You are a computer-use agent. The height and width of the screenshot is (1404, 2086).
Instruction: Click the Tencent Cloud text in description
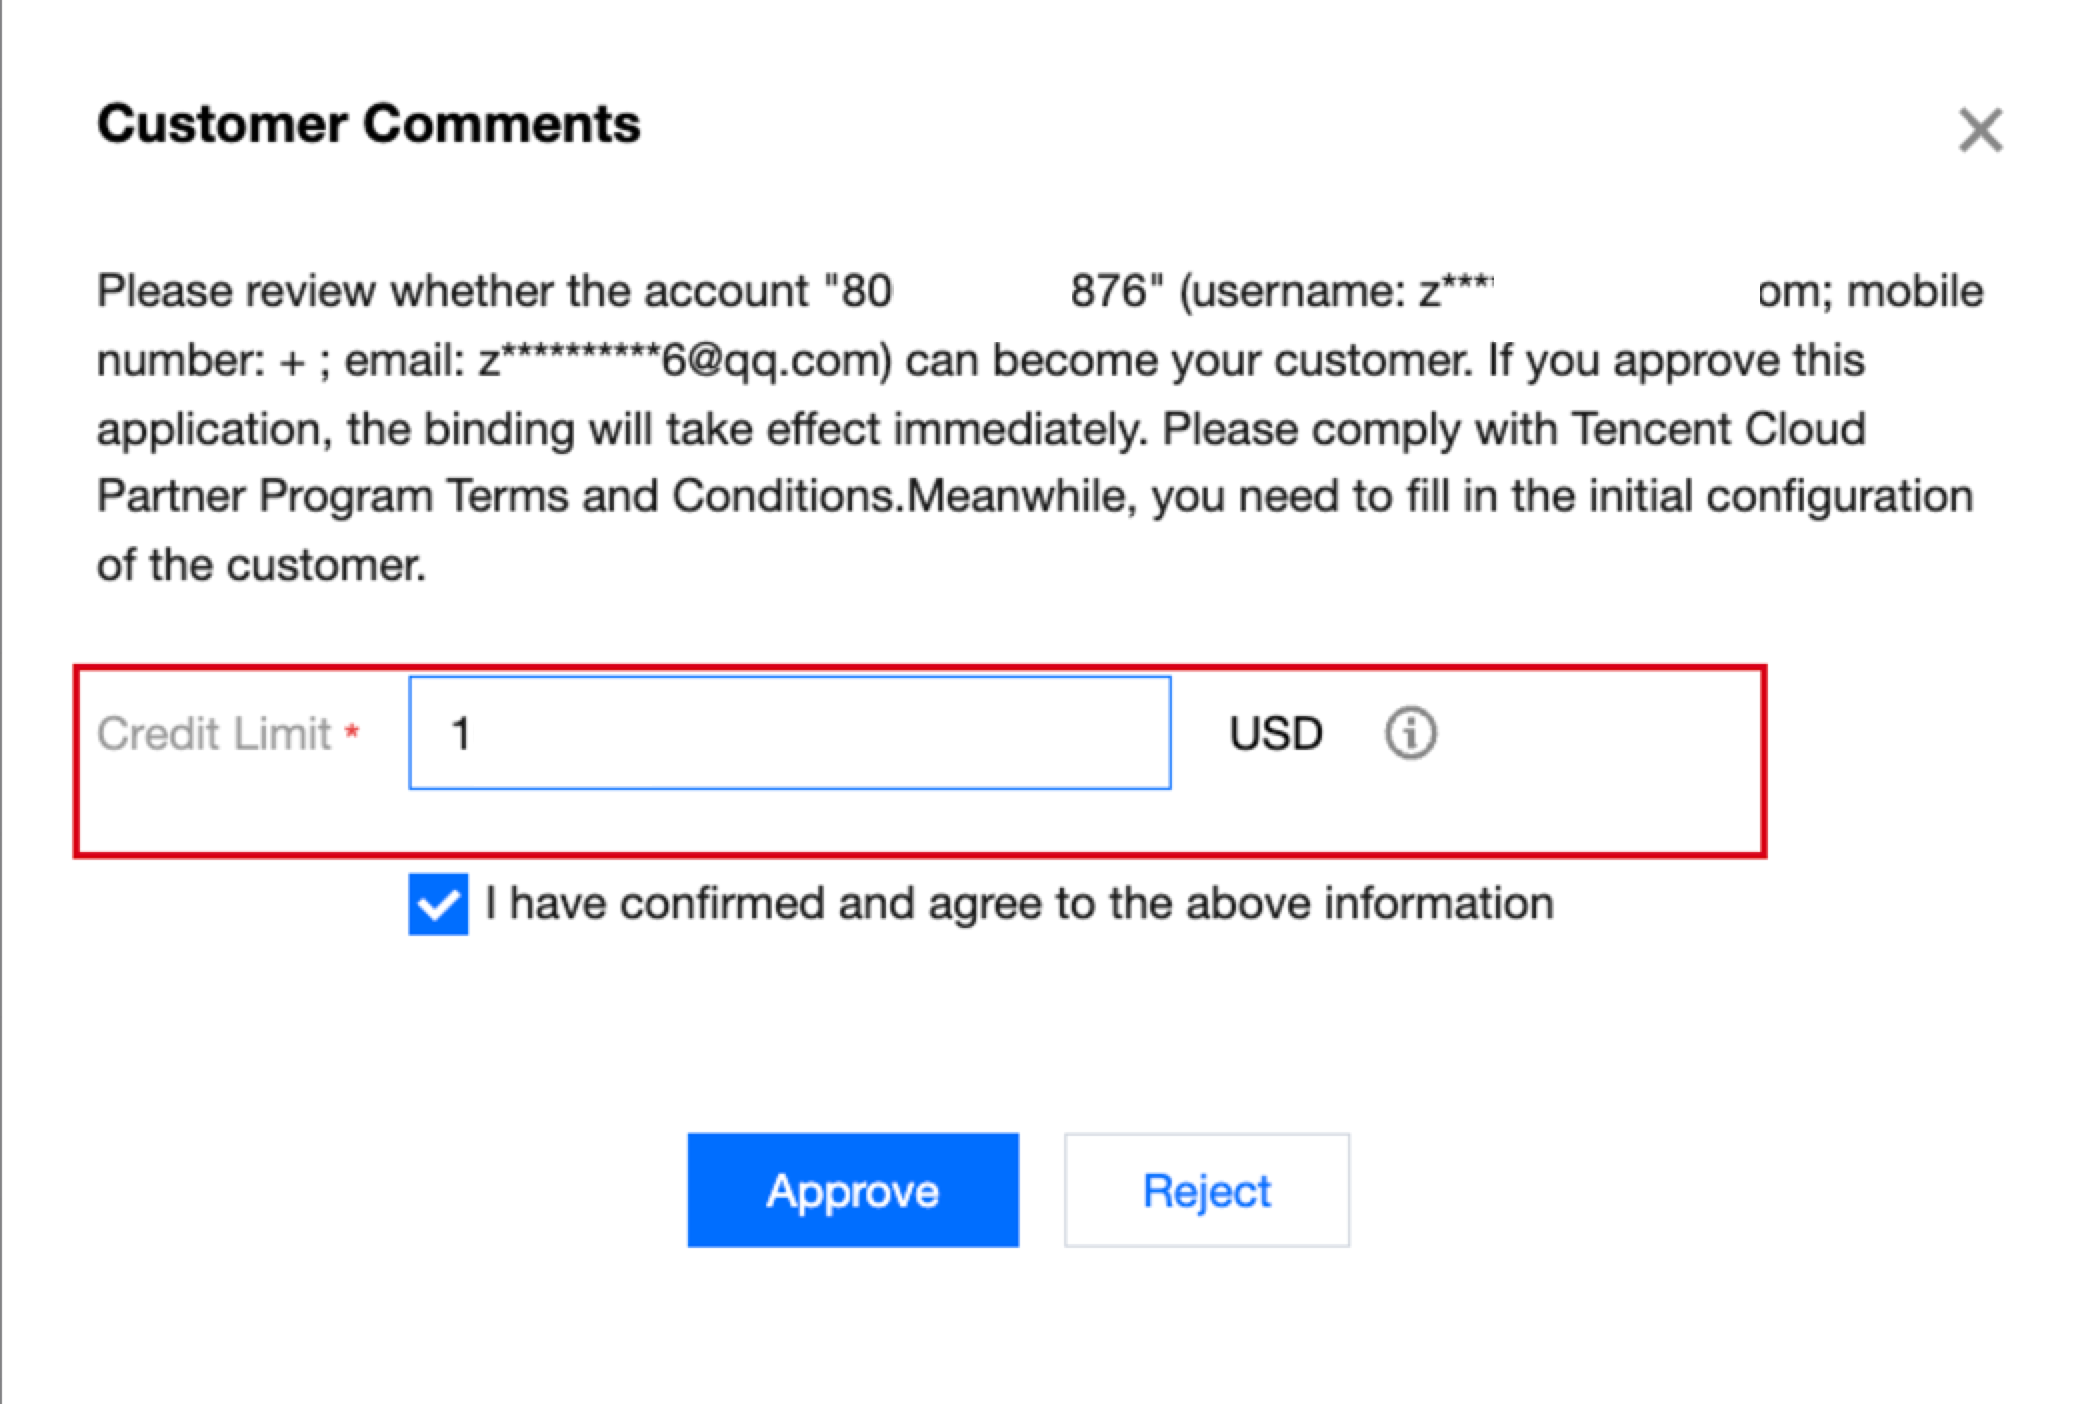pyautogui.click(x=1718, y=429)
